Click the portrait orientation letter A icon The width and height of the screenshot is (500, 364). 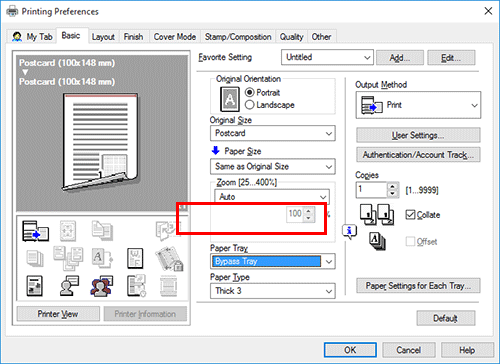pyautogui.click(x=230, y=99)
